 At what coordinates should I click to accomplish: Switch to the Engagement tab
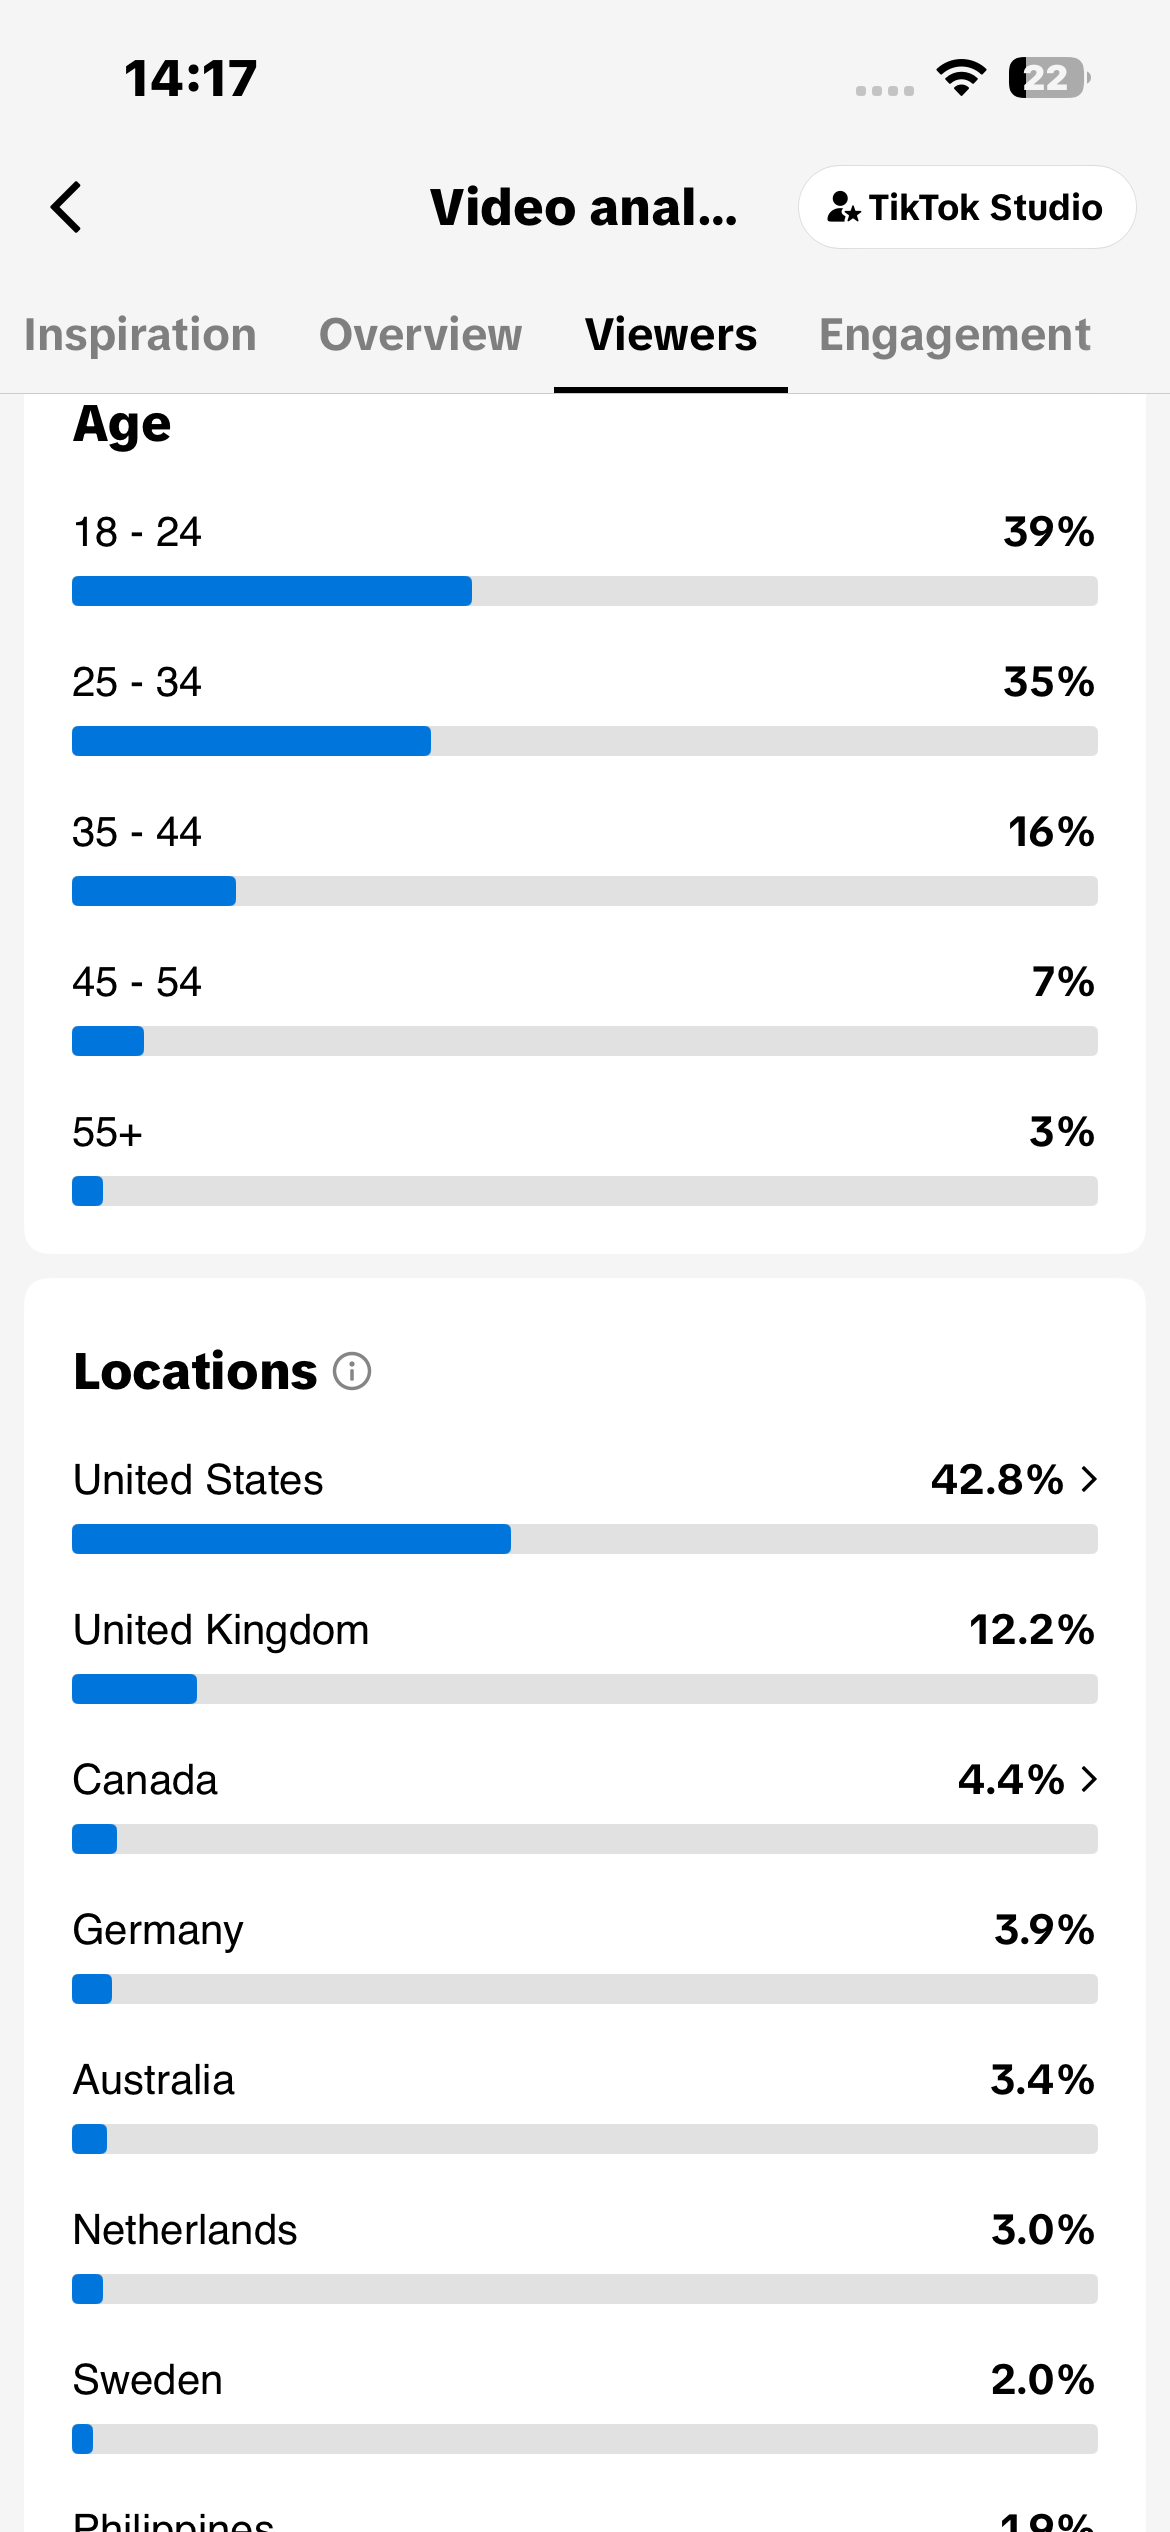pyautogui.click(x=955, y=335)
